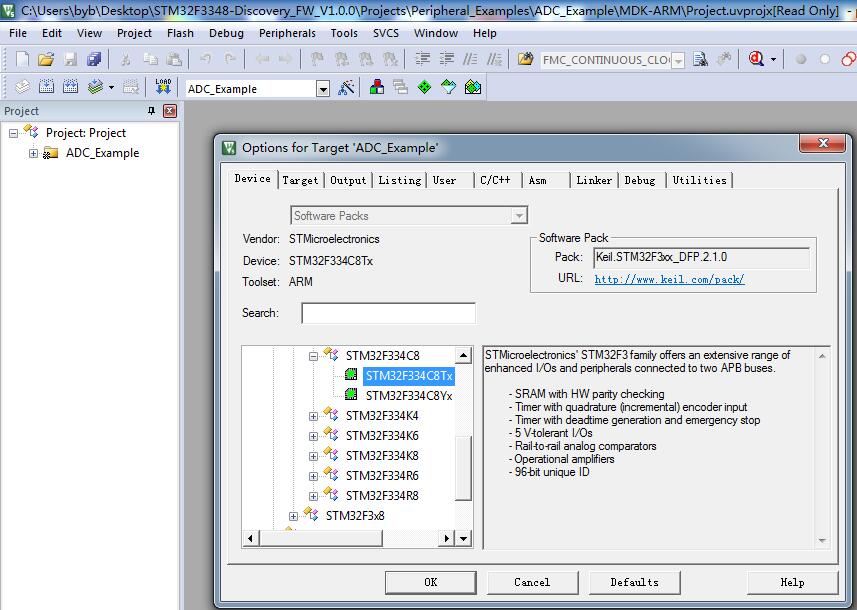Click the device tree horizontal scroll-left arrow
The image size is (857, 610).
250,538
